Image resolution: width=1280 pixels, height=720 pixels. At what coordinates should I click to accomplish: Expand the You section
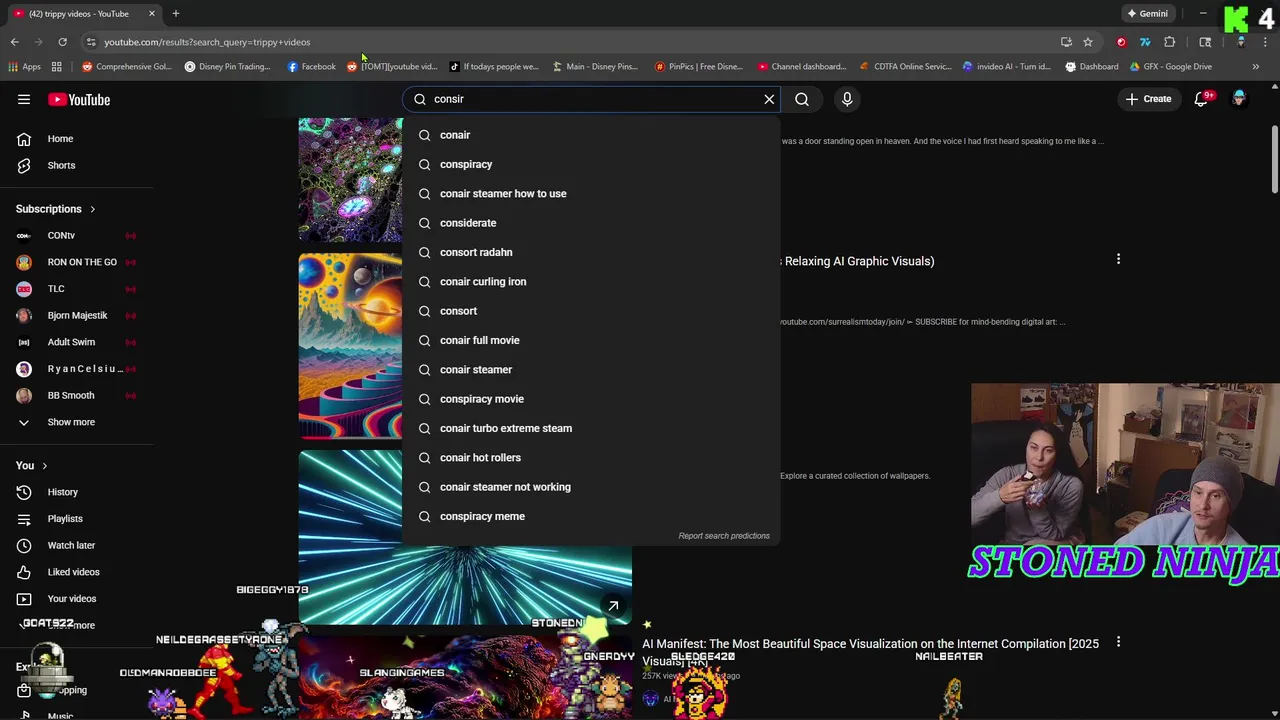(x=32, y=466)
